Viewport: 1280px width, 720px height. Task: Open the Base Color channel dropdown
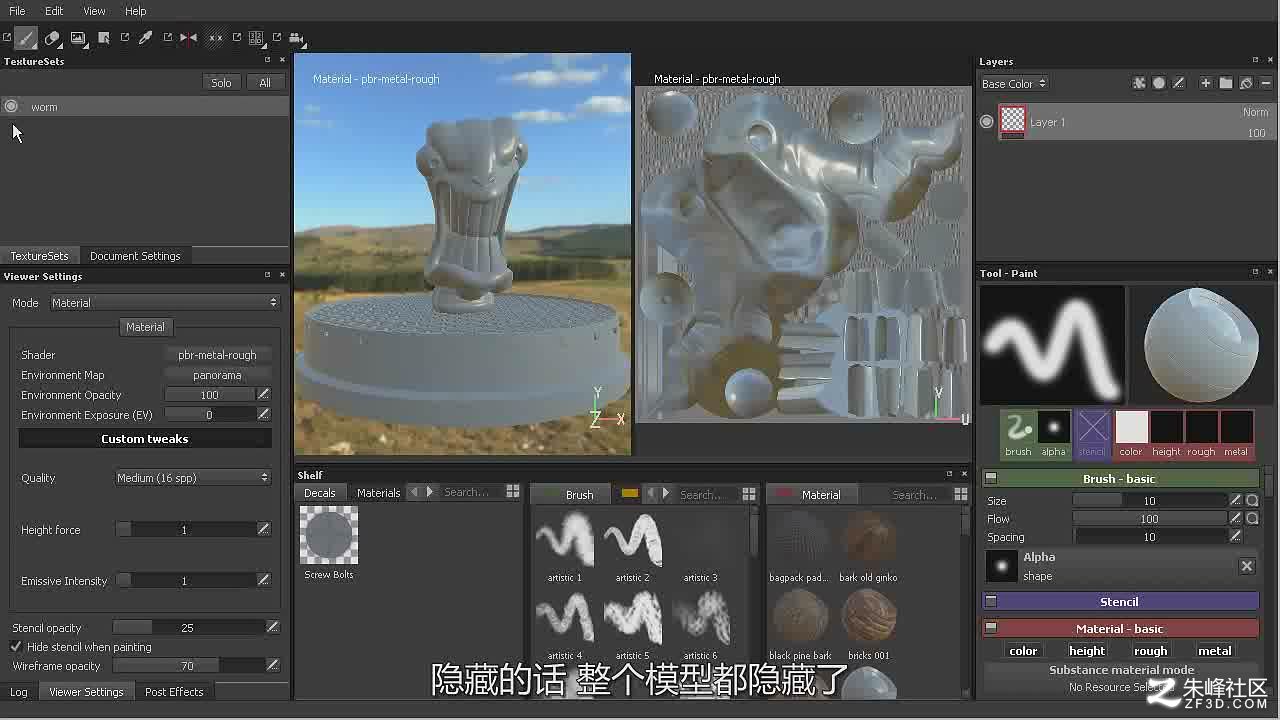click(x=1014, y=84)
